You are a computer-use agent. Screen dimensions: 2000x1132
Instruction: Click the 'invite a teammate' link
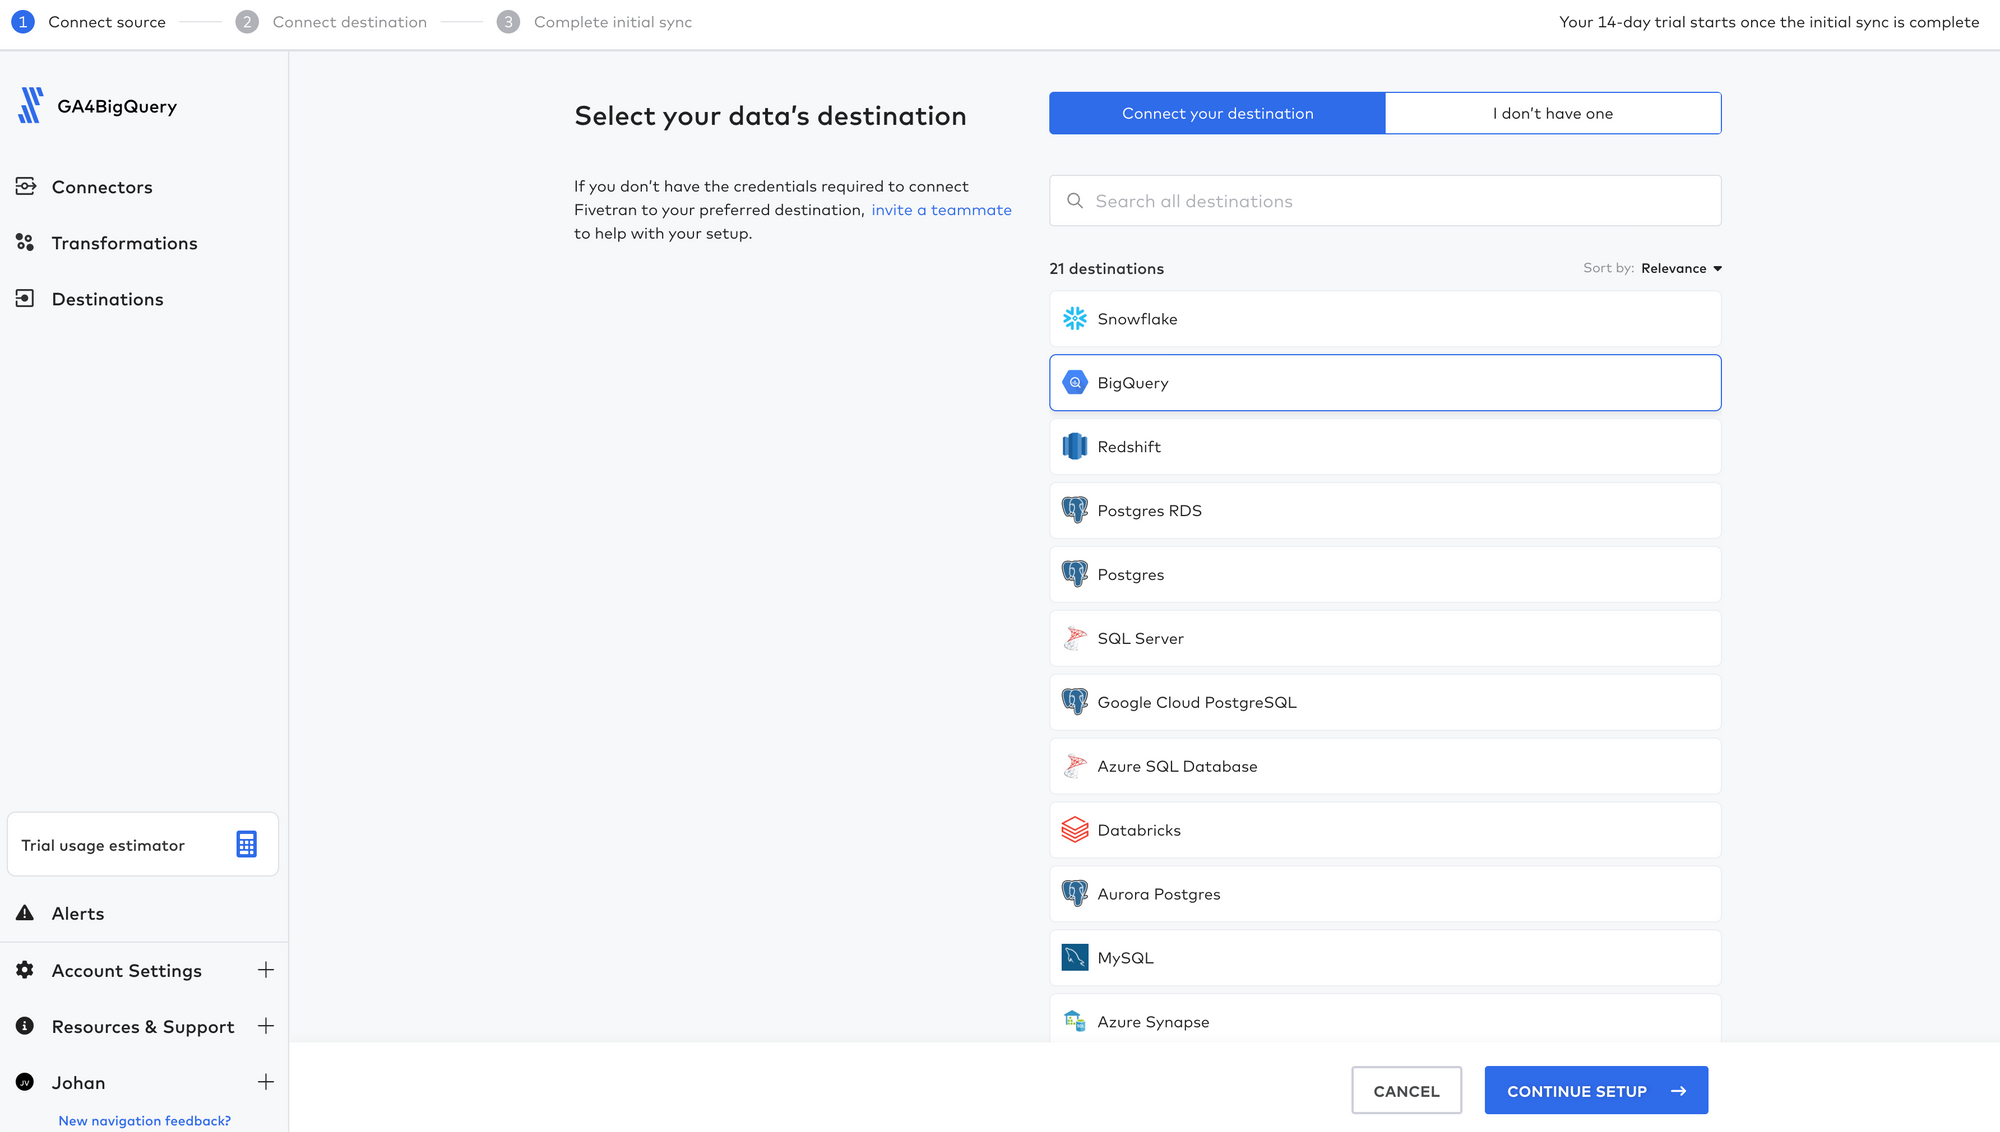(941, 210)
